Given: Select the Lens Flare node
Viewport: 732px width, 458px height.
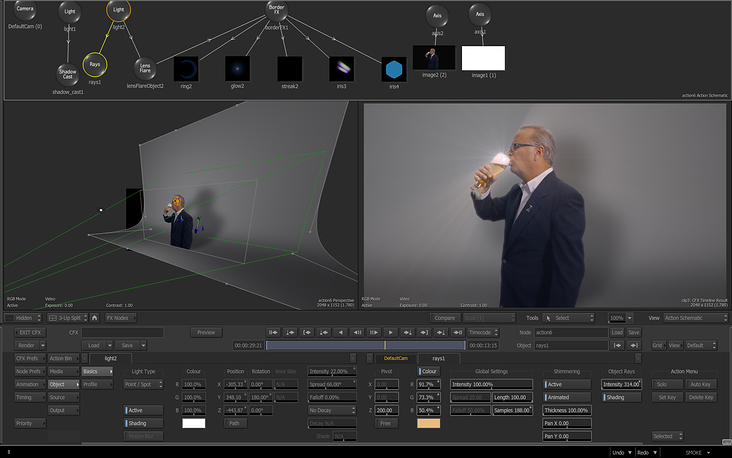Looking at the screenshot, I should tap(145, 69).
